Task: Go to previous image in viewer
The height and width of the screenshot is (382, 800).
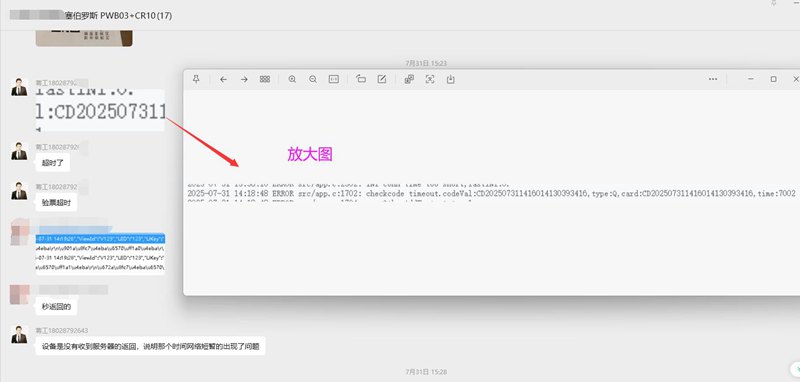Action: 223,79
